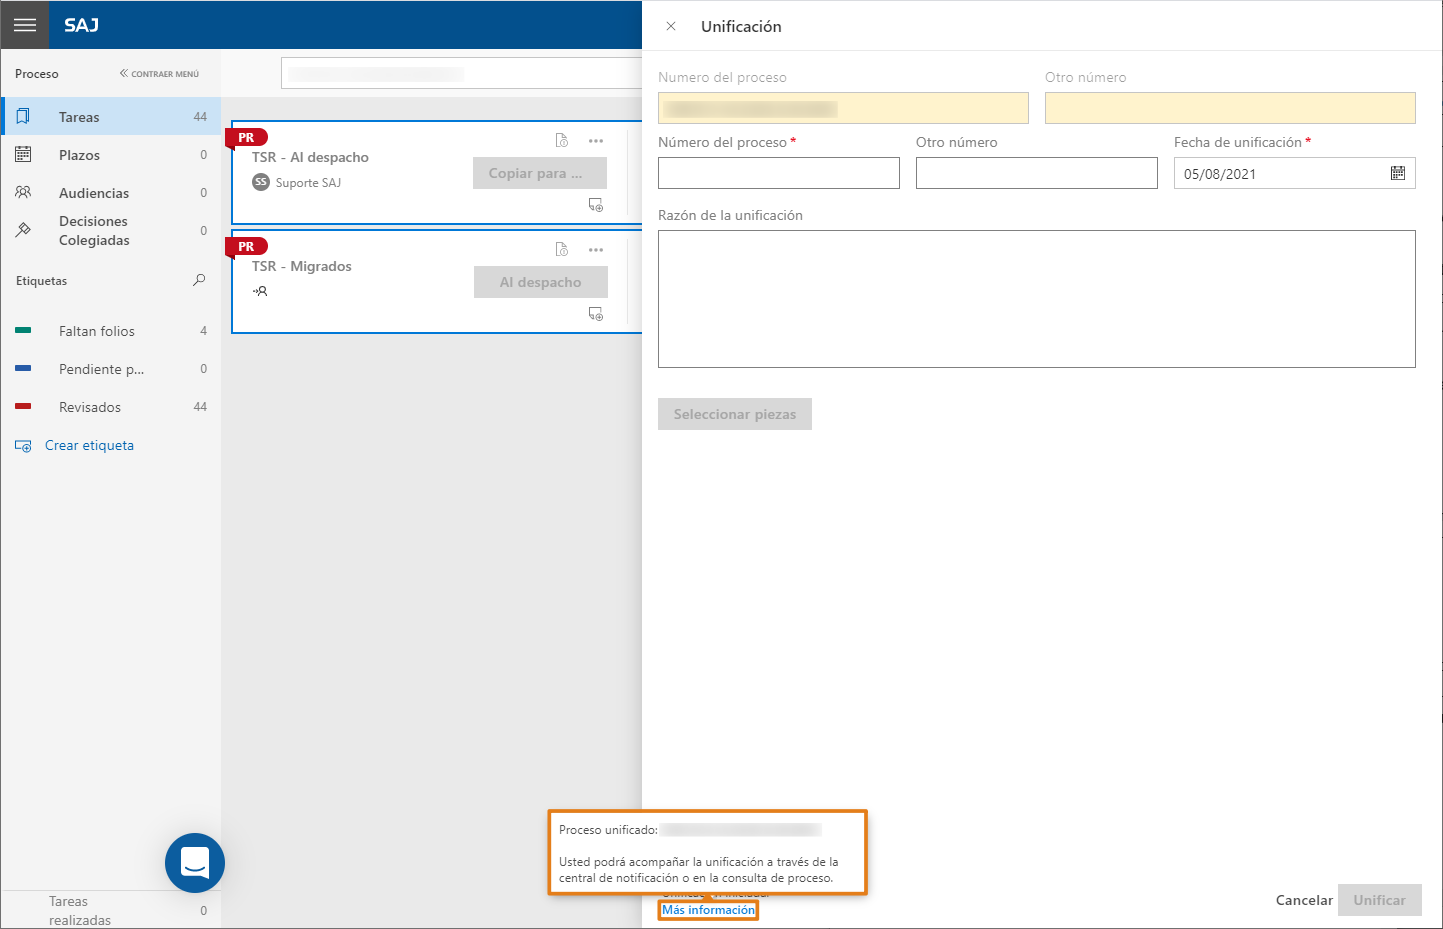The width and height of the screenshot is (1443, 929).
Task: Click TSR - Migrados card title
Action: [x=302, y=266]
